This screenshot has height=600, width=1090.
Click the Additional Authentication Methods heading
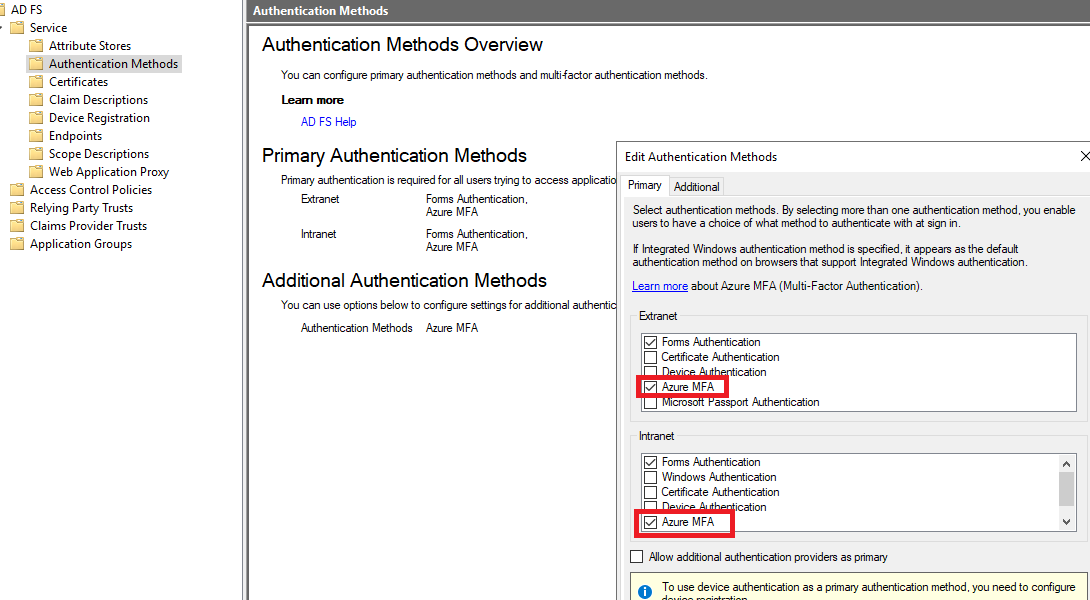coord(405,280)
